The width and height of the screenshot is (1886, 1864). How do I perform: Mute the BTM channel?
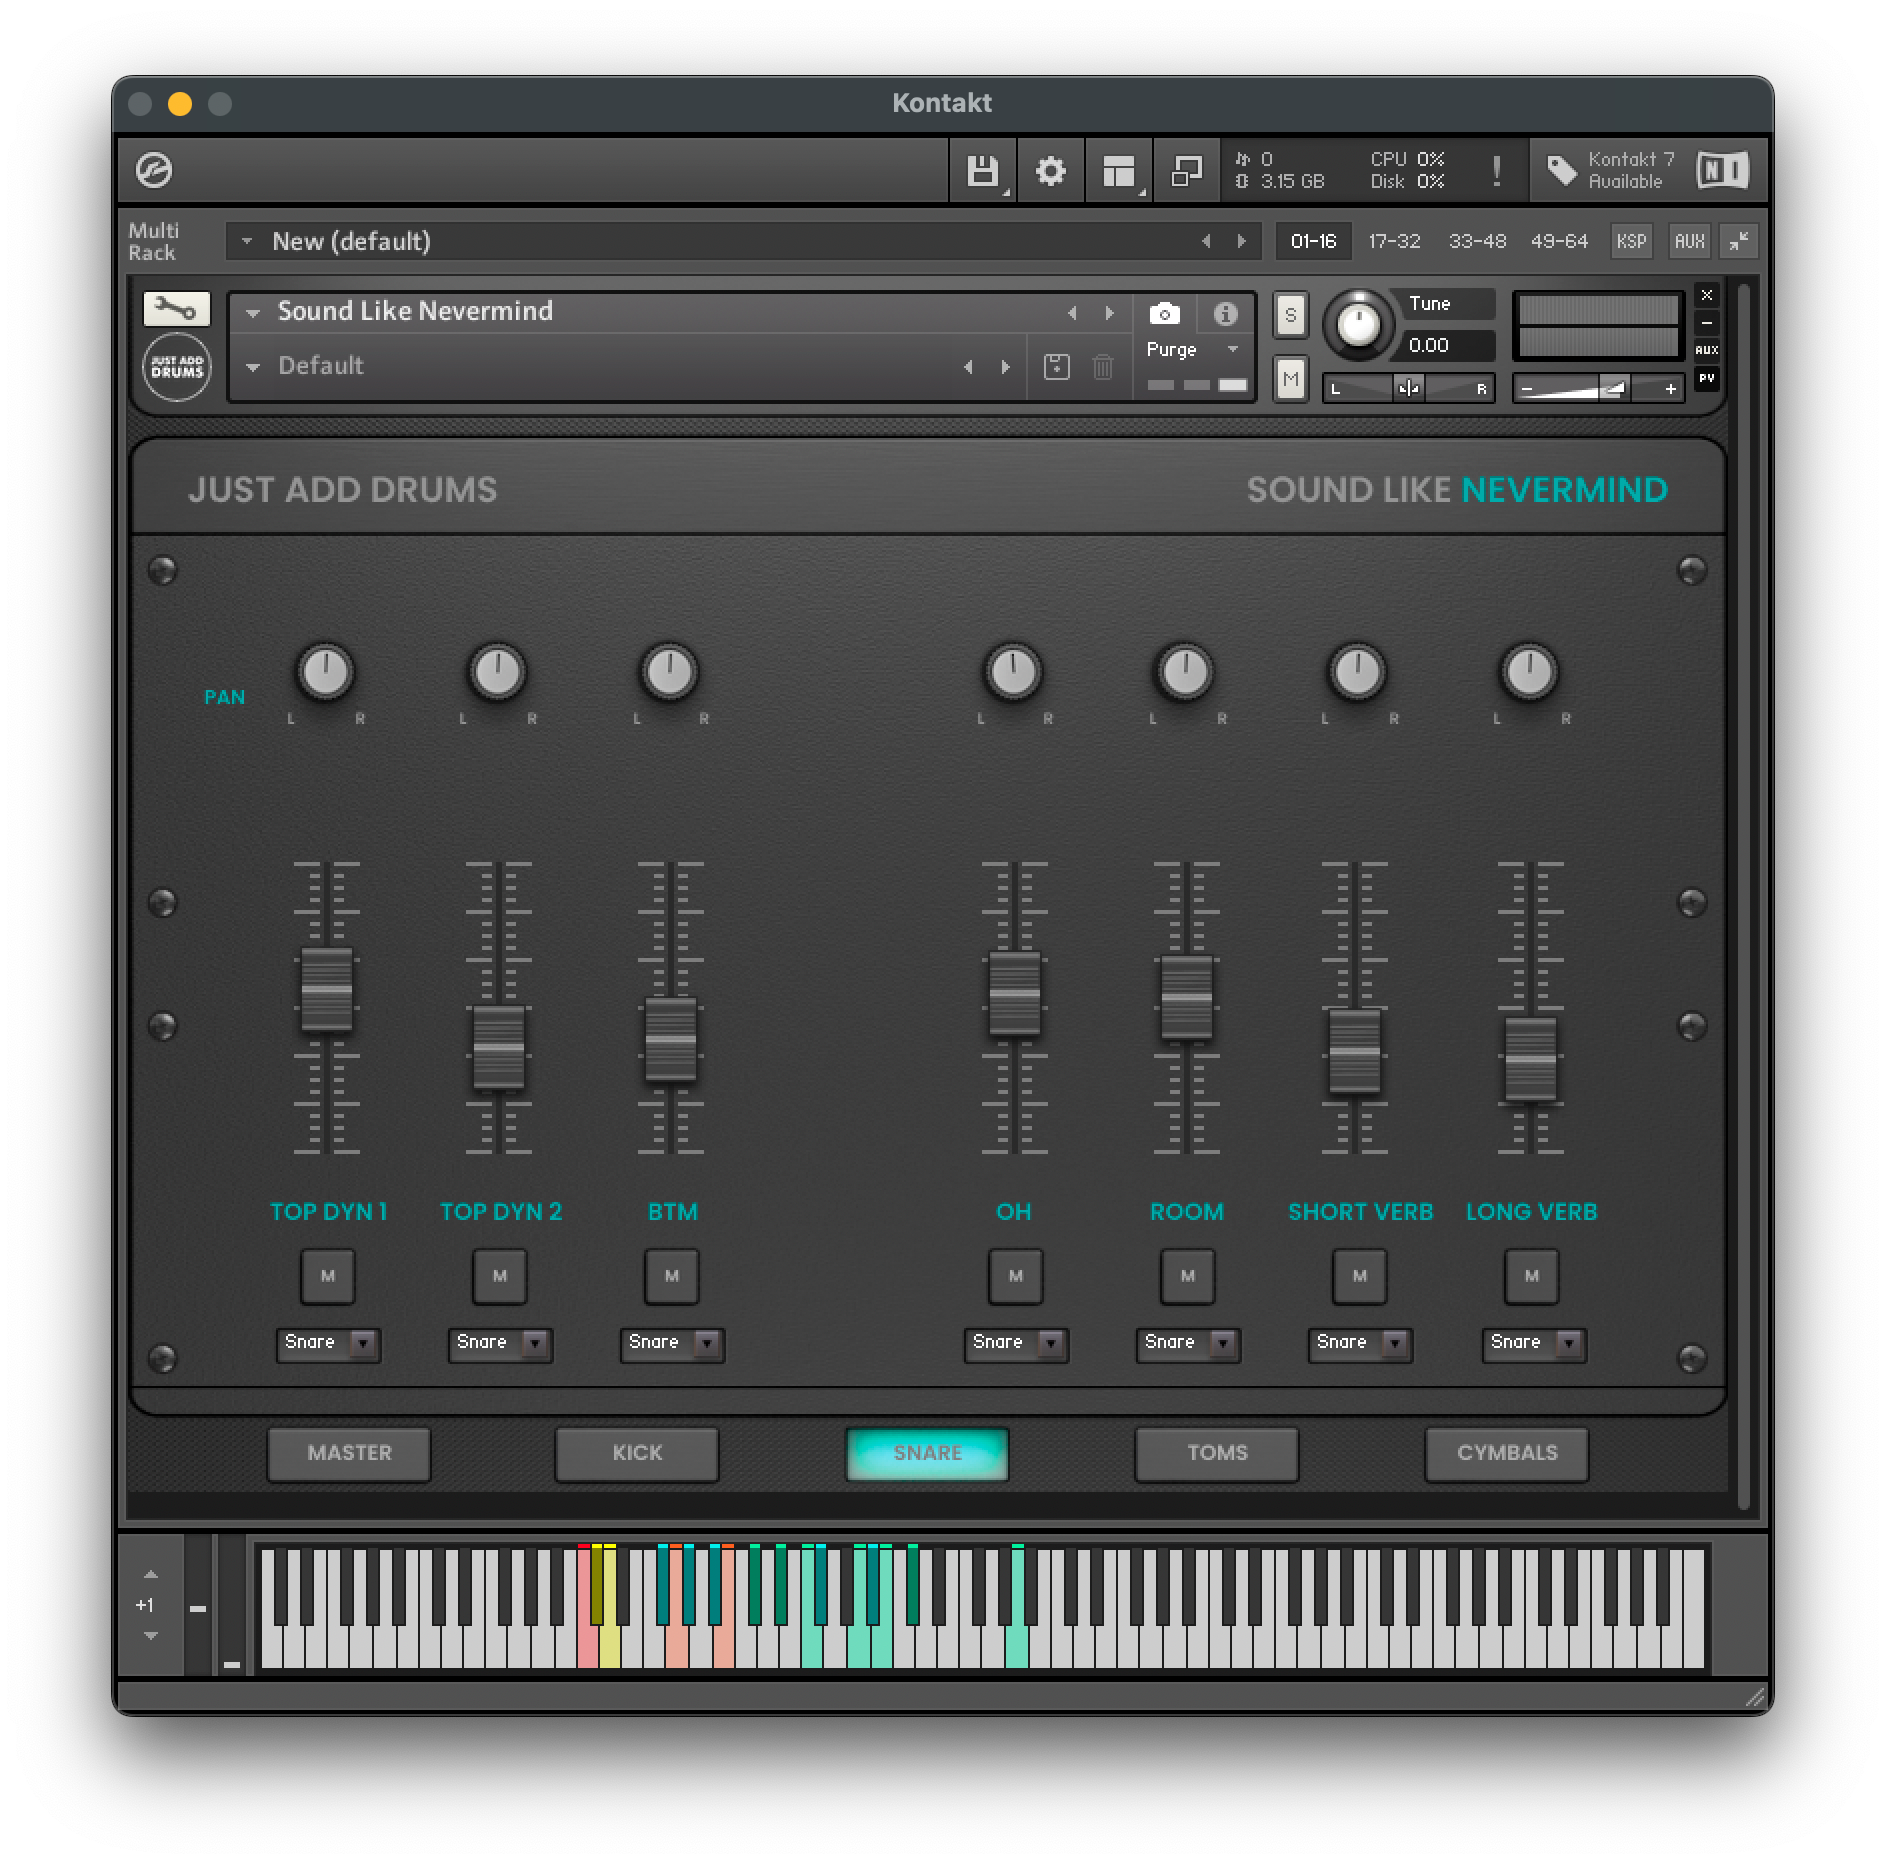click(672, 1276)
